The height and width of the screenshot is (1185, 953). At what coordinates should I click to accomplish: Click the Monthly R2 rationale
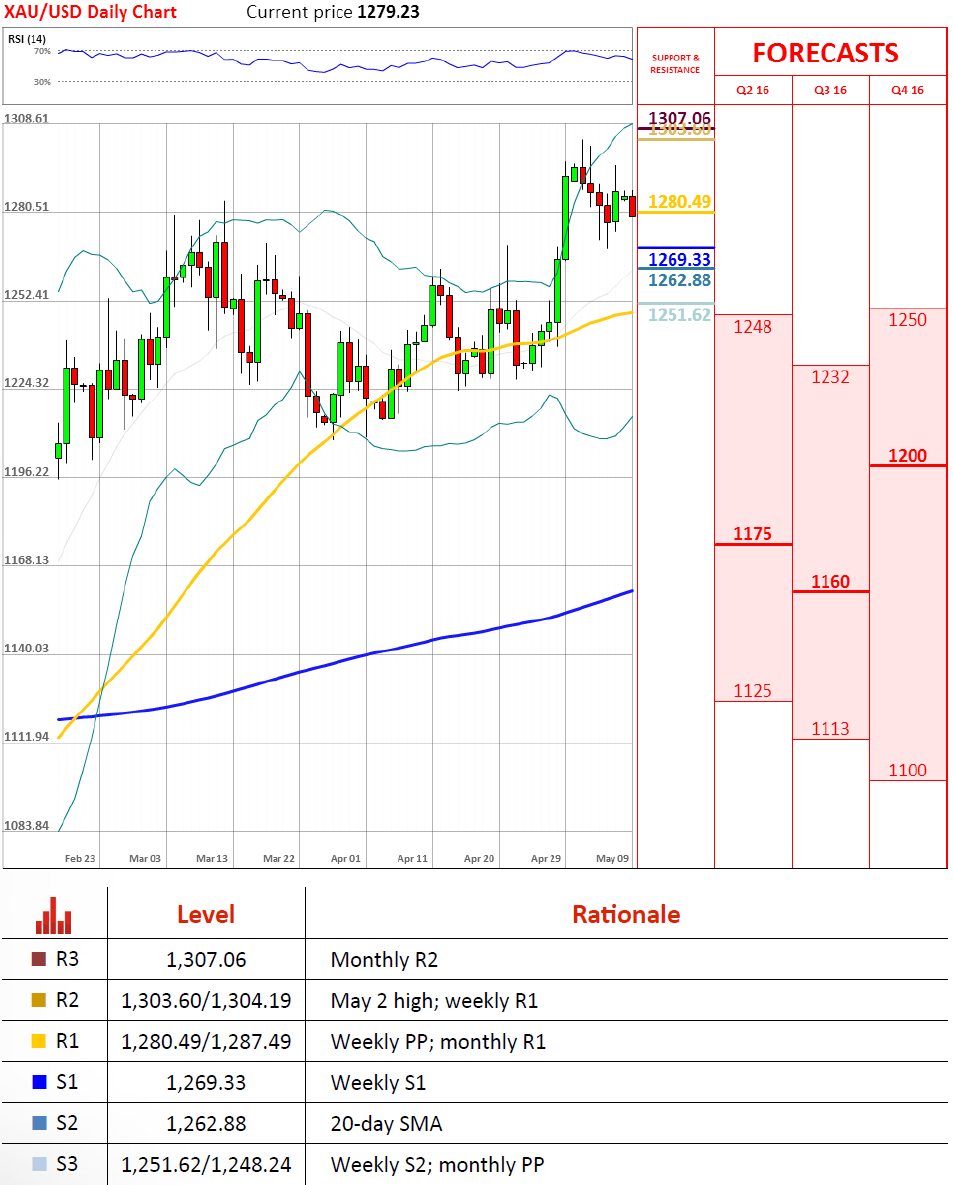tap(384, 960)
